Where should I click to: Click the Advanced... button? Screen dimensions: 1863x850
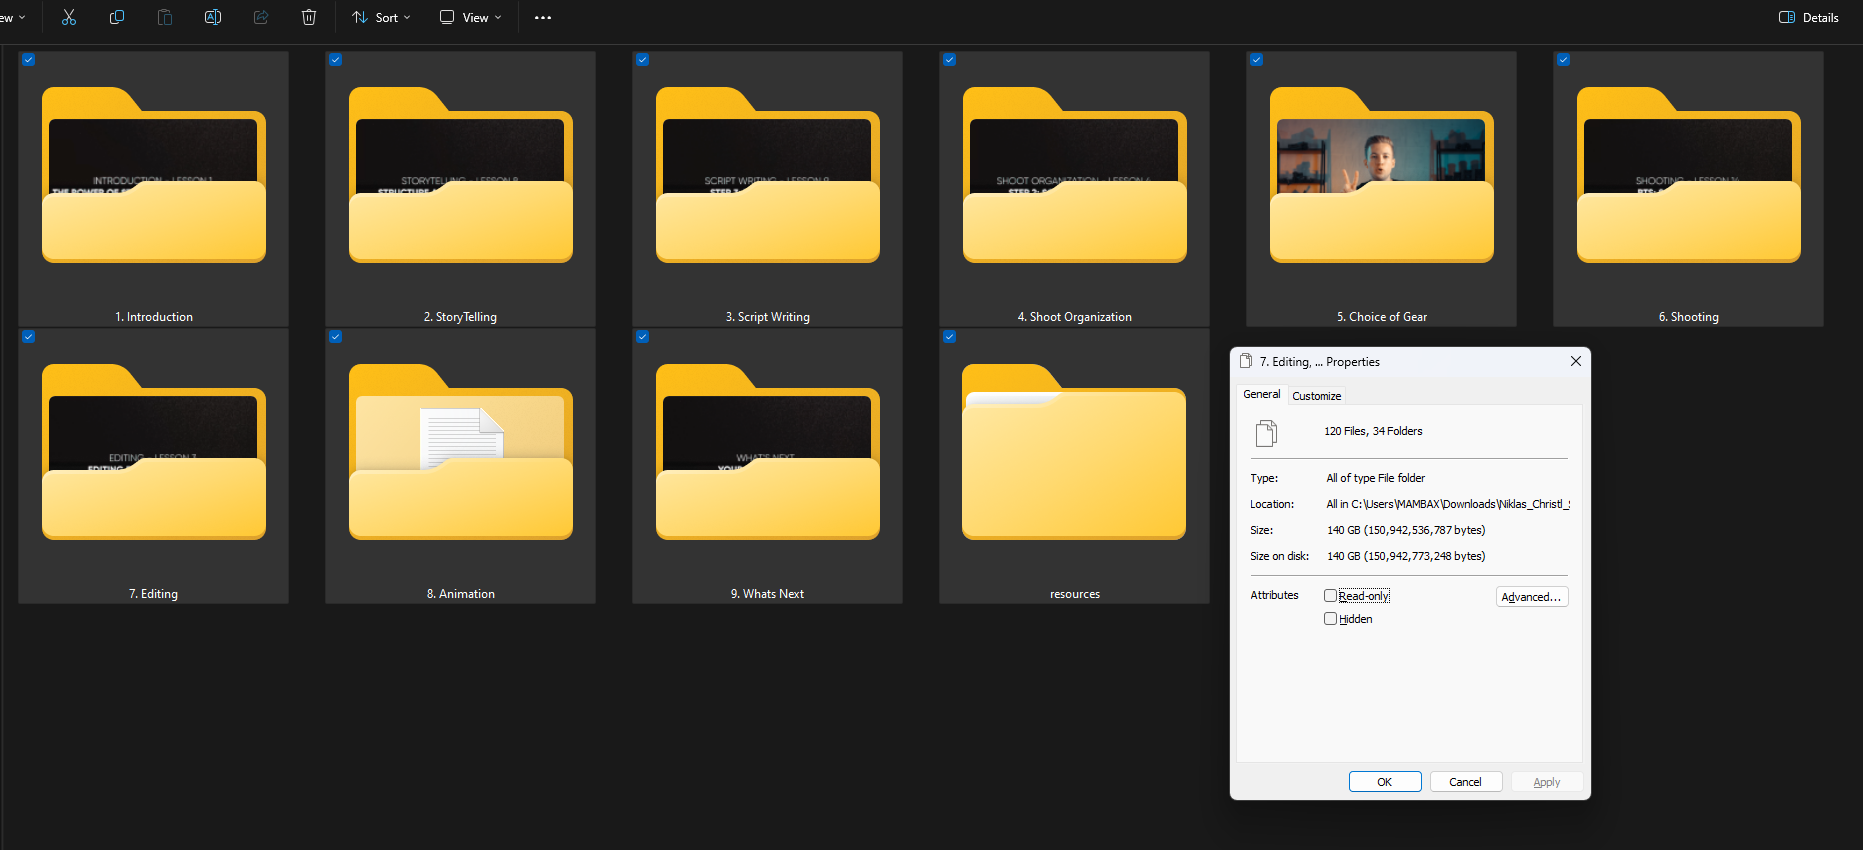point(1531,597)
